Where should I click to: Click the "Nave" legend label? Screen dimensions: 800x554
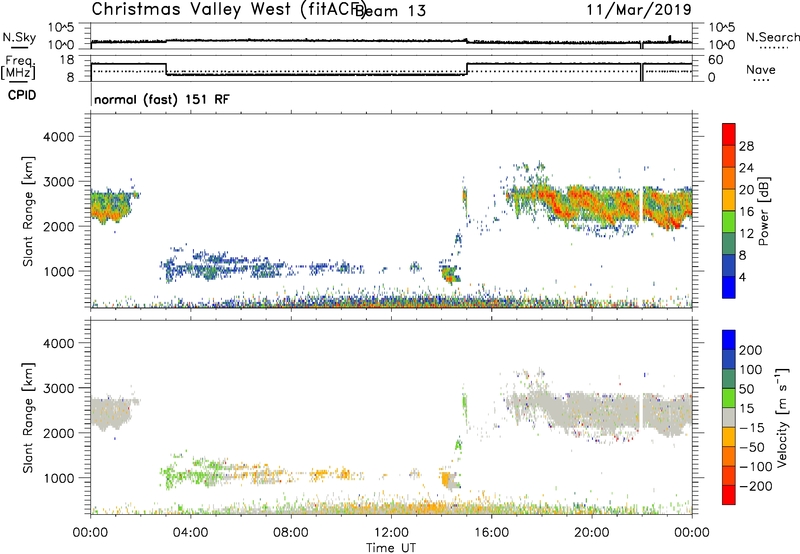pos(760,69)
